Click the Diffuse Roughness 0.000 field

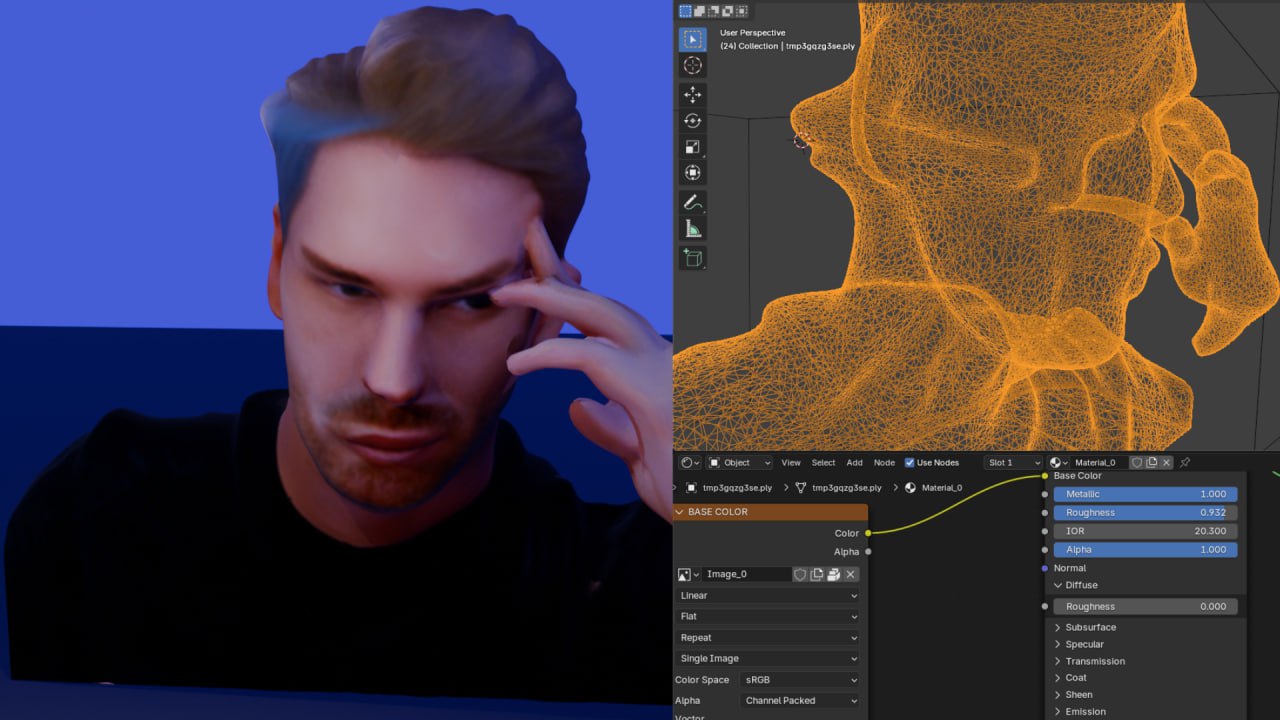[1146, 607]
